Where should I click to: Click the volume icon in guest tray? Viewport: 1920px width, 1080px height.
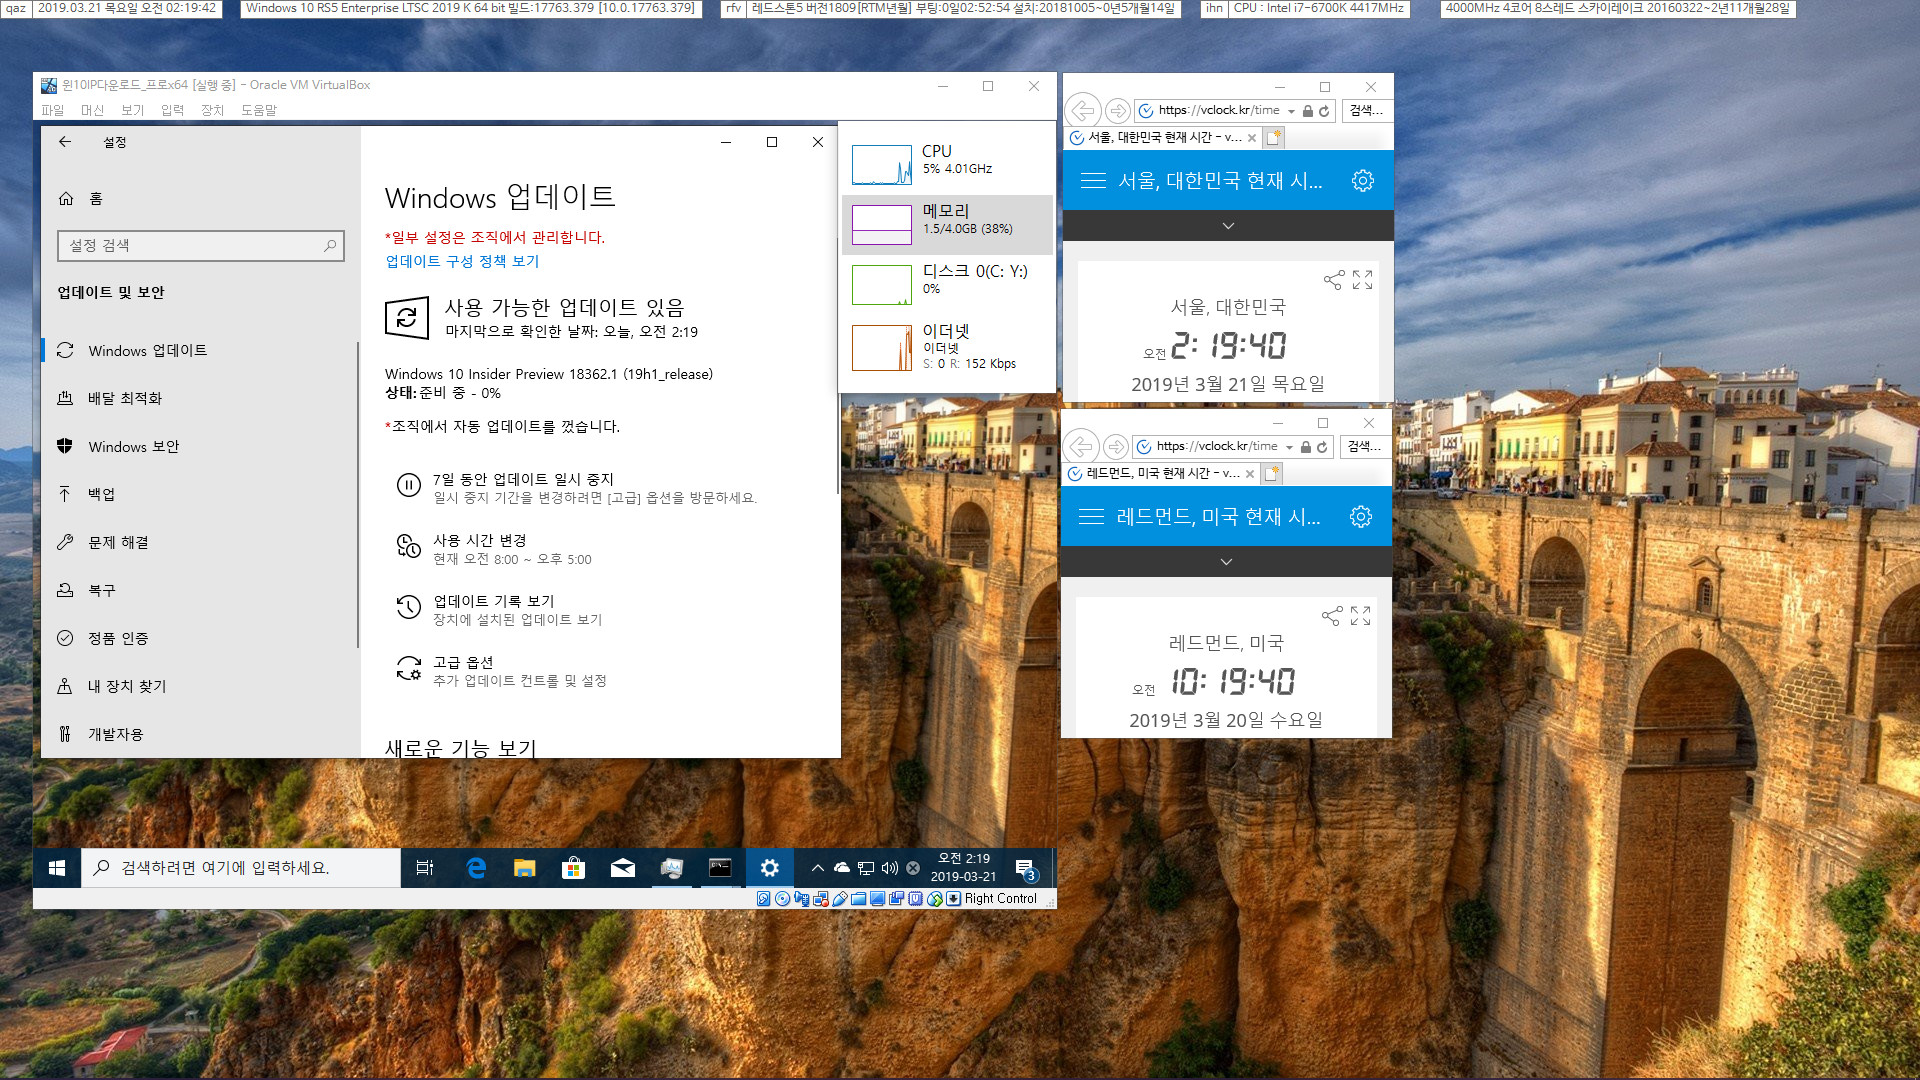point(889,868)
